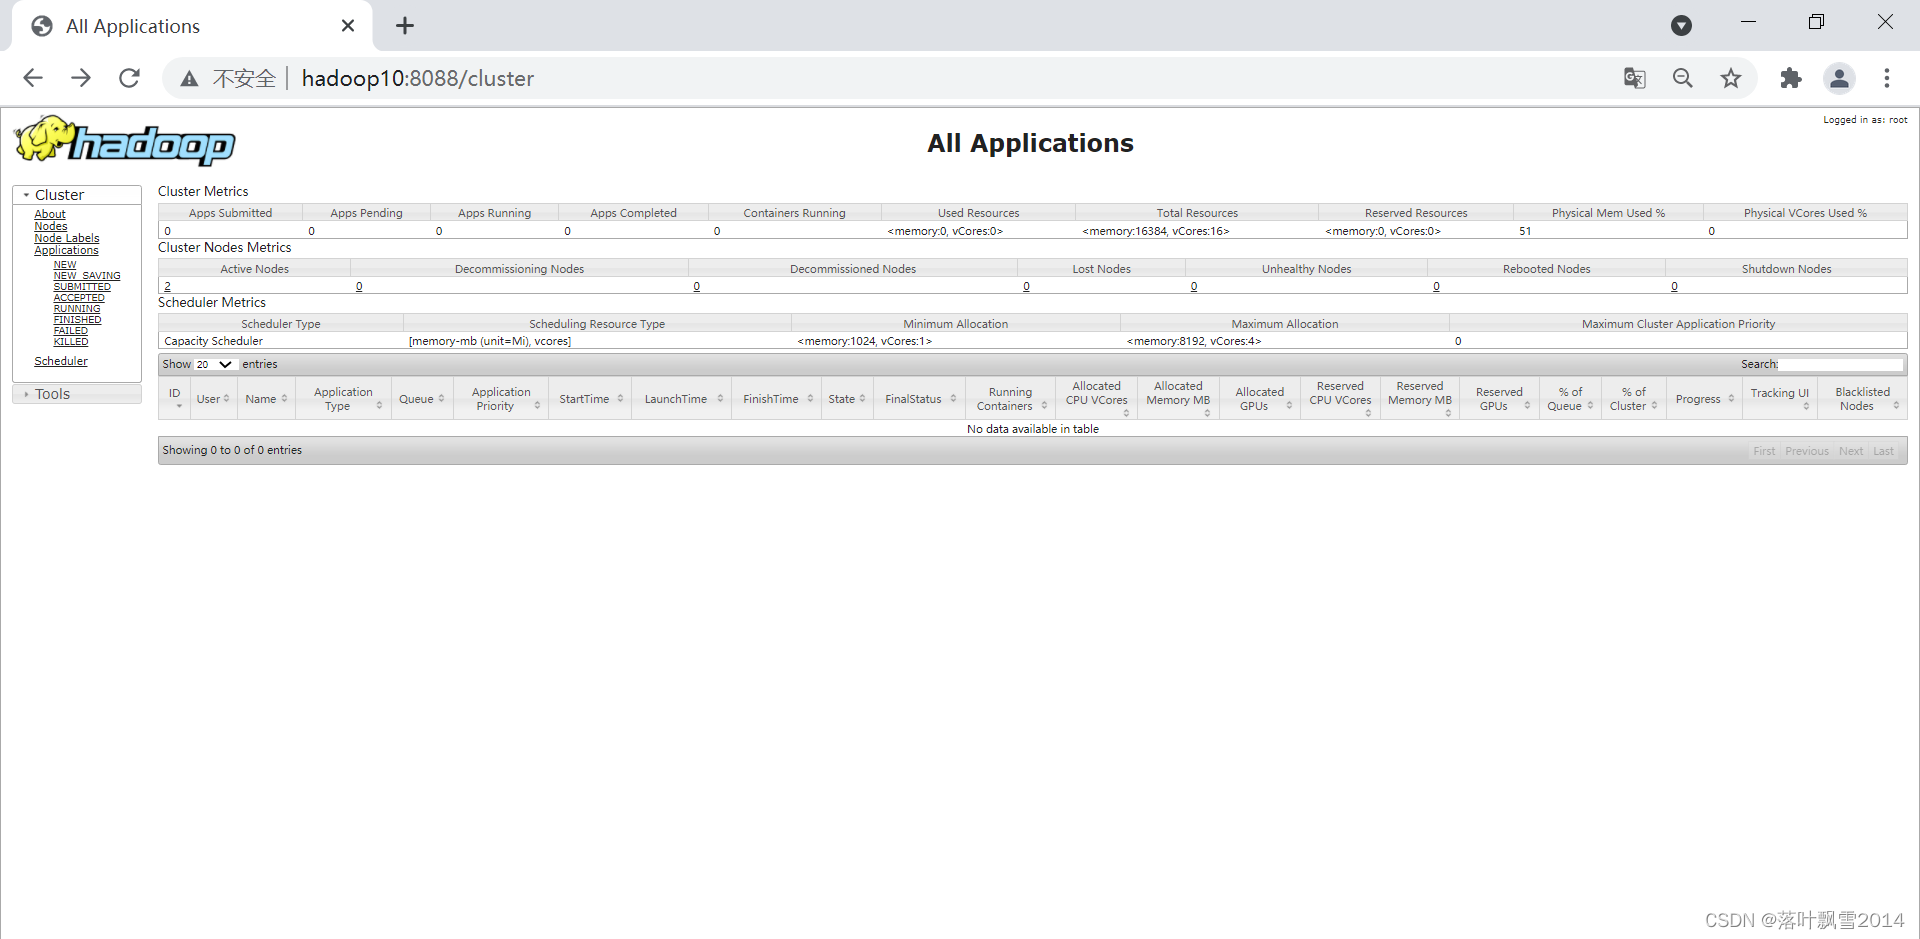This screenshot has width=1920, height=939.
Task: Open the About link
Action: [x=50, y=214]
